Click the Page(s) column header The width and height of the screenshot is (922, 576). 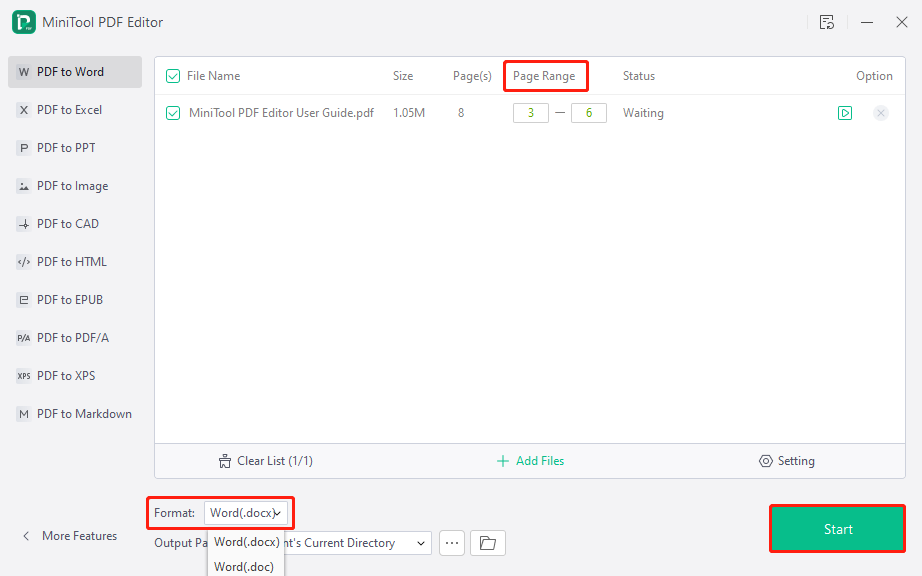pyautogui.click(x=472, y=76)
